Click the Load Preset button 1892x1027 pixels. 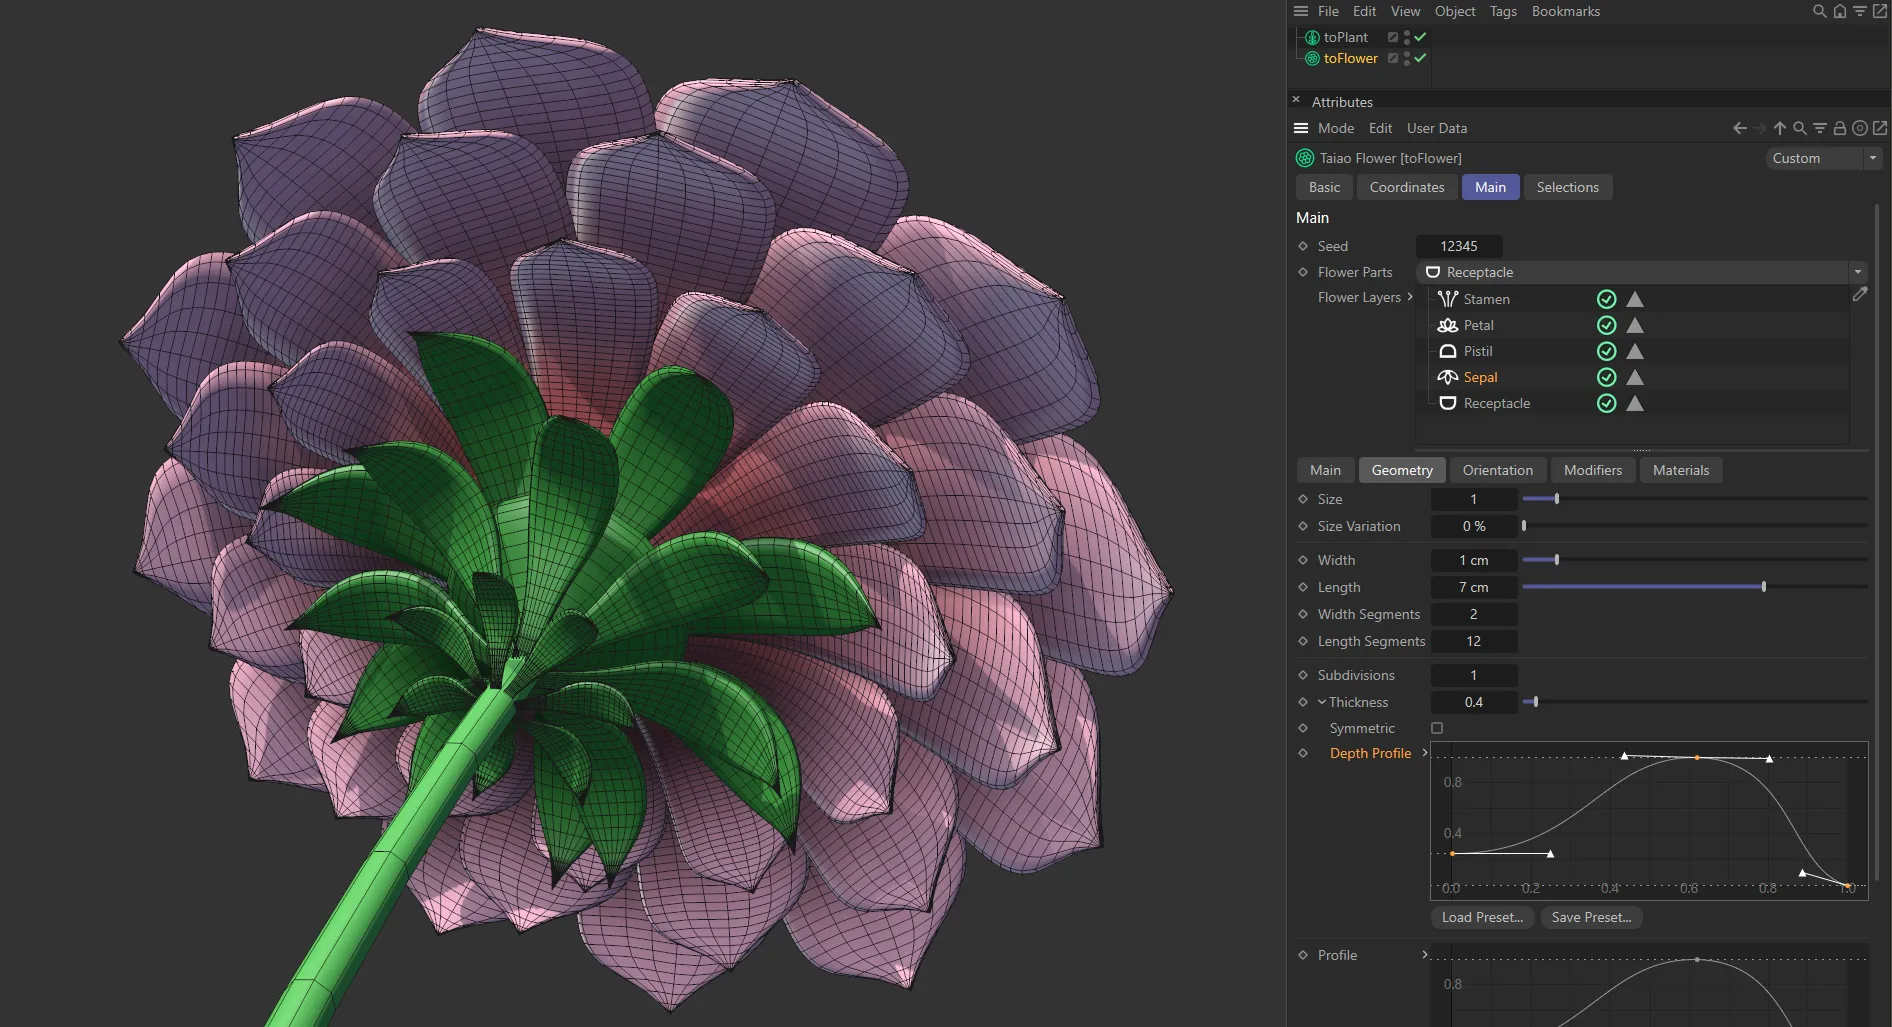pos(1481,917)
